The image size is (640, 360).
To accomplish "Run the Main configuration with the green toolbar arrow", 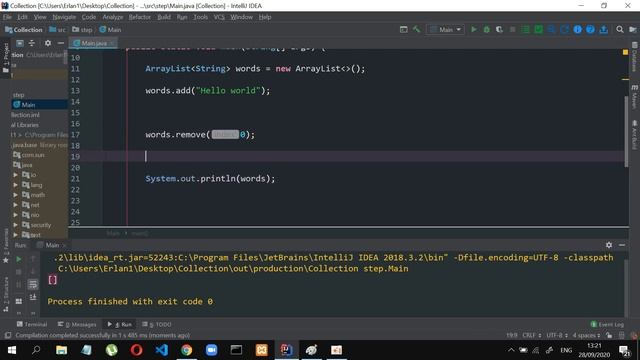I will (x=473, y=29).
